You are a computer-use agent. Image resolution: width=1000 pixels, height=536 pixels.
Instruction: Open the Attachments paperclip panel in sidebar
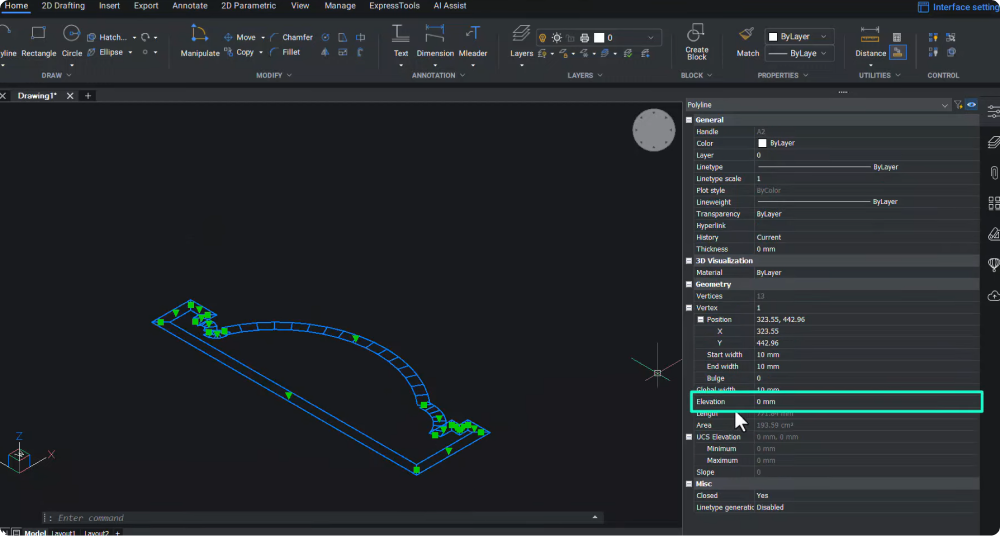pos(993,173)
